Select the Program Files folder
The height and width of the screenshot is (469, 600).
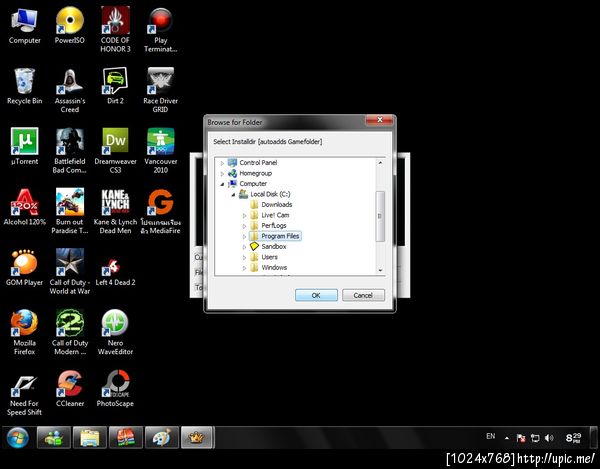(275, 236)
